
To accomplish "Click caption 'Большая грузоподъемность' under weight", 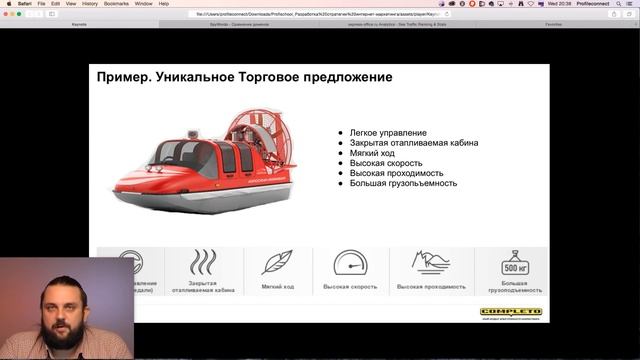I will coord(515,287).
